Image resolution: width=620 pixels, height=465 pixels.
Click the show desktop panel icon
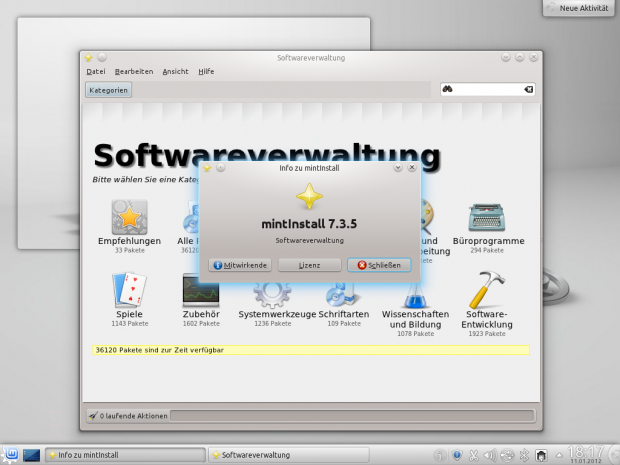(31, 455)
